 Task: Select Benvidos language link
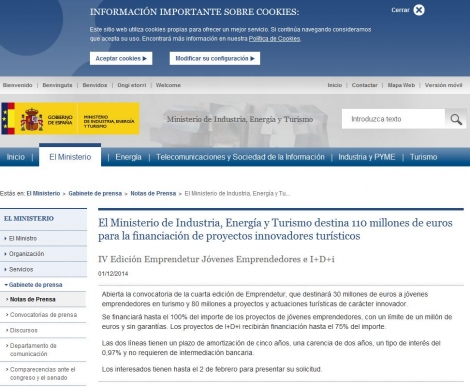click(x=95, y=85)
